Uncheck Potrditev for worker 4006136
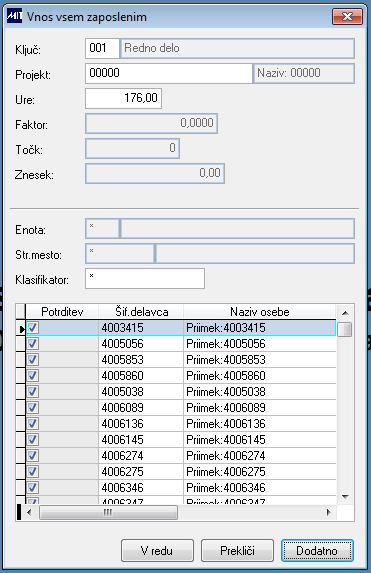371x573 pixels. (33, 424)
